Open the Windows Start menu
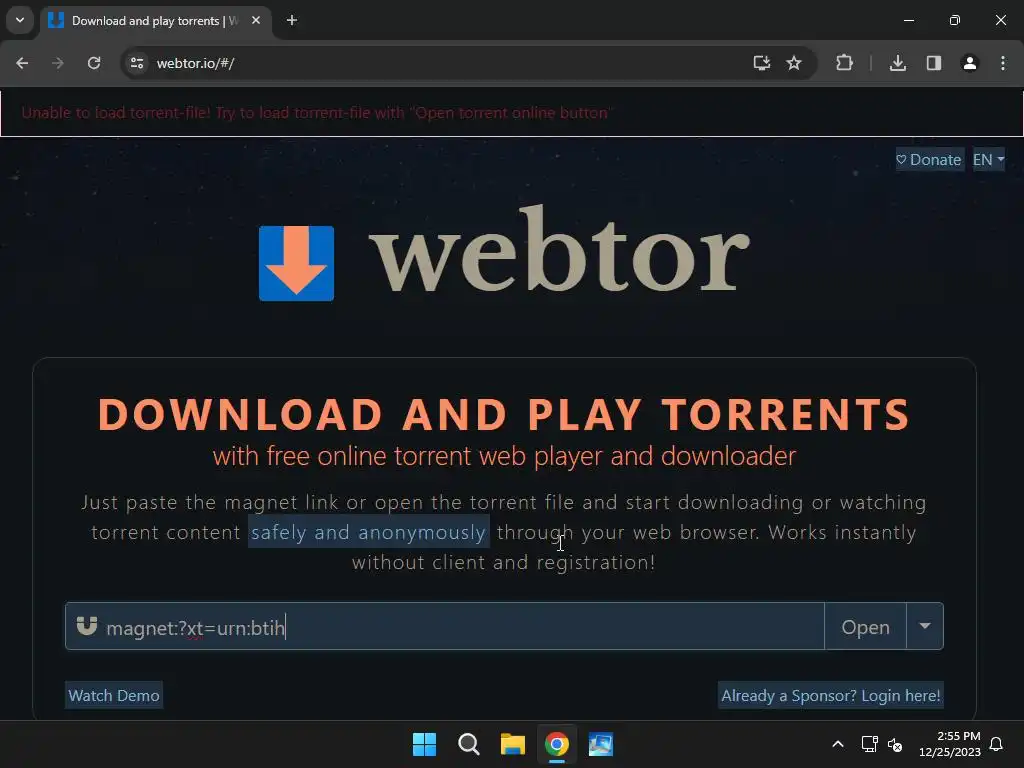This screenshot has width=1024, height=768. (x=424, y=744)
